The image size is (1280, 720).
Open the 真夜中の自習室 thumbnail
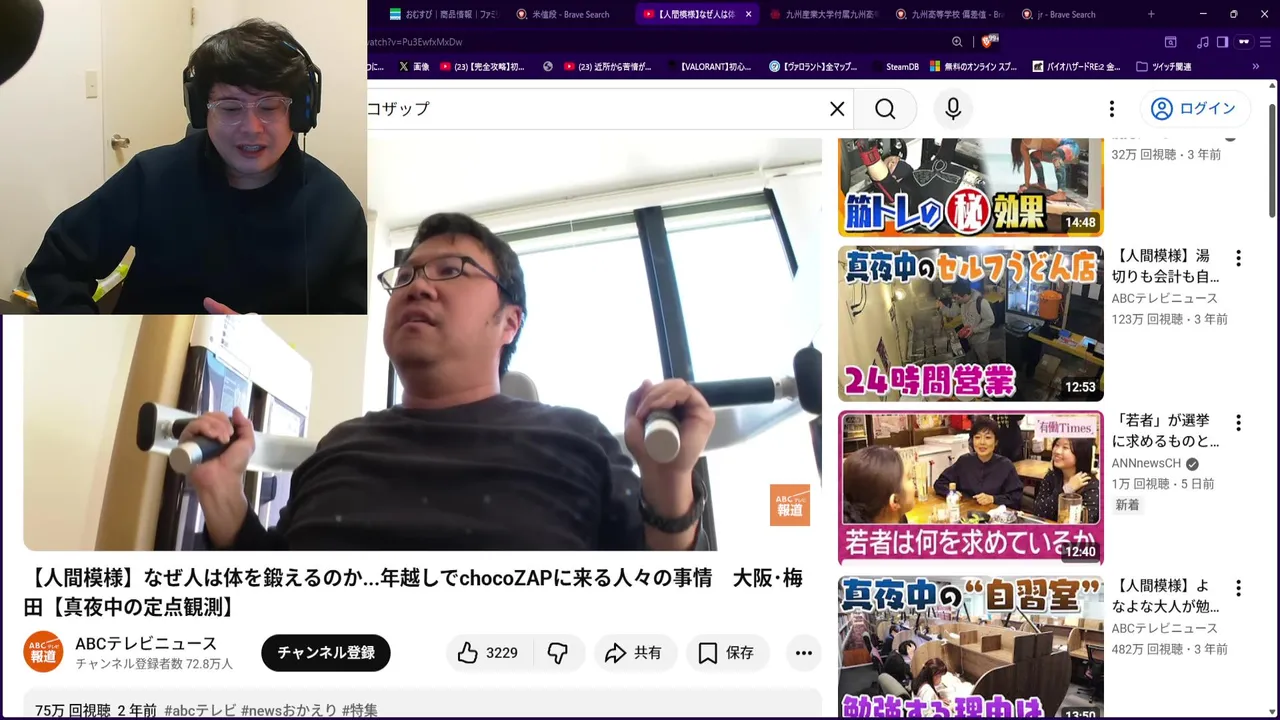pos(970,648)
